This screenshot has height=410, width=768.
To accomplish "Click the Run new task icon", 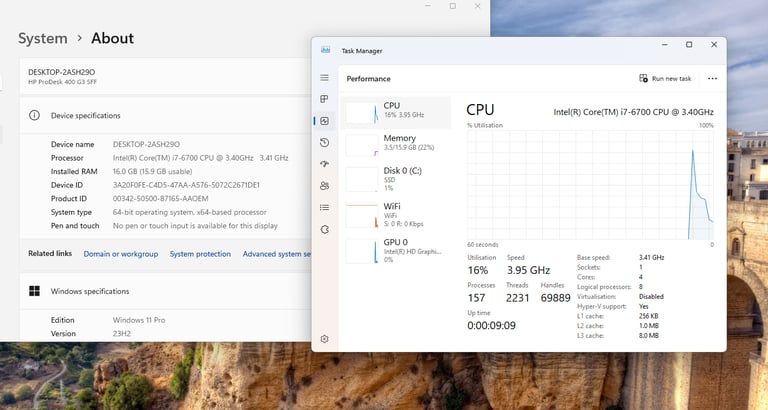I will pos(643,78).
